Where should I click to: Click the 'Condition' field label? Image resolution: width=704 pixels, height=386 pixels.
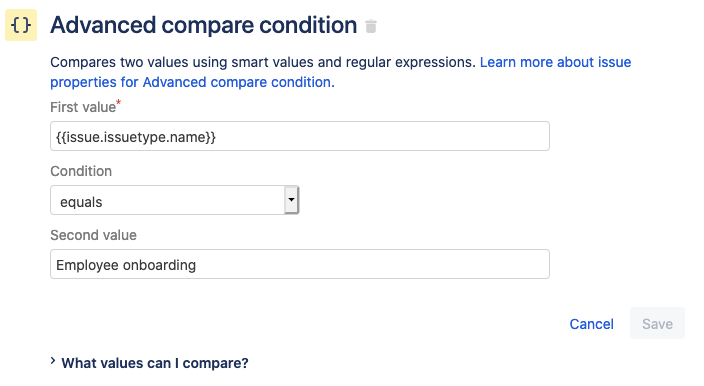pyautogui.click(x=81, y=171)
